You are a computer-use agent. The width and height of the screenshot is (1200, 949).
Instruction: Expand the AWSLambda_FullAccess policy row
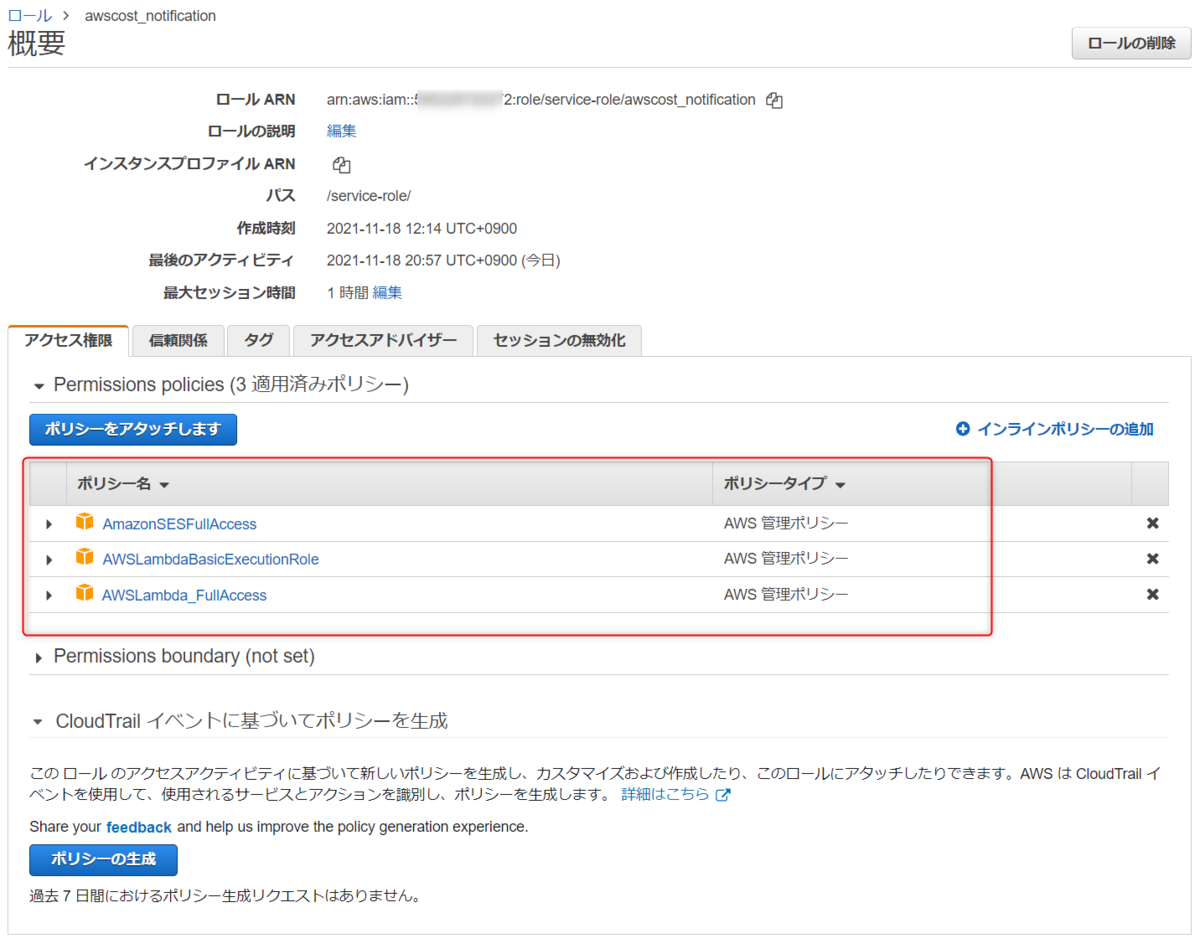pos(48,595)
